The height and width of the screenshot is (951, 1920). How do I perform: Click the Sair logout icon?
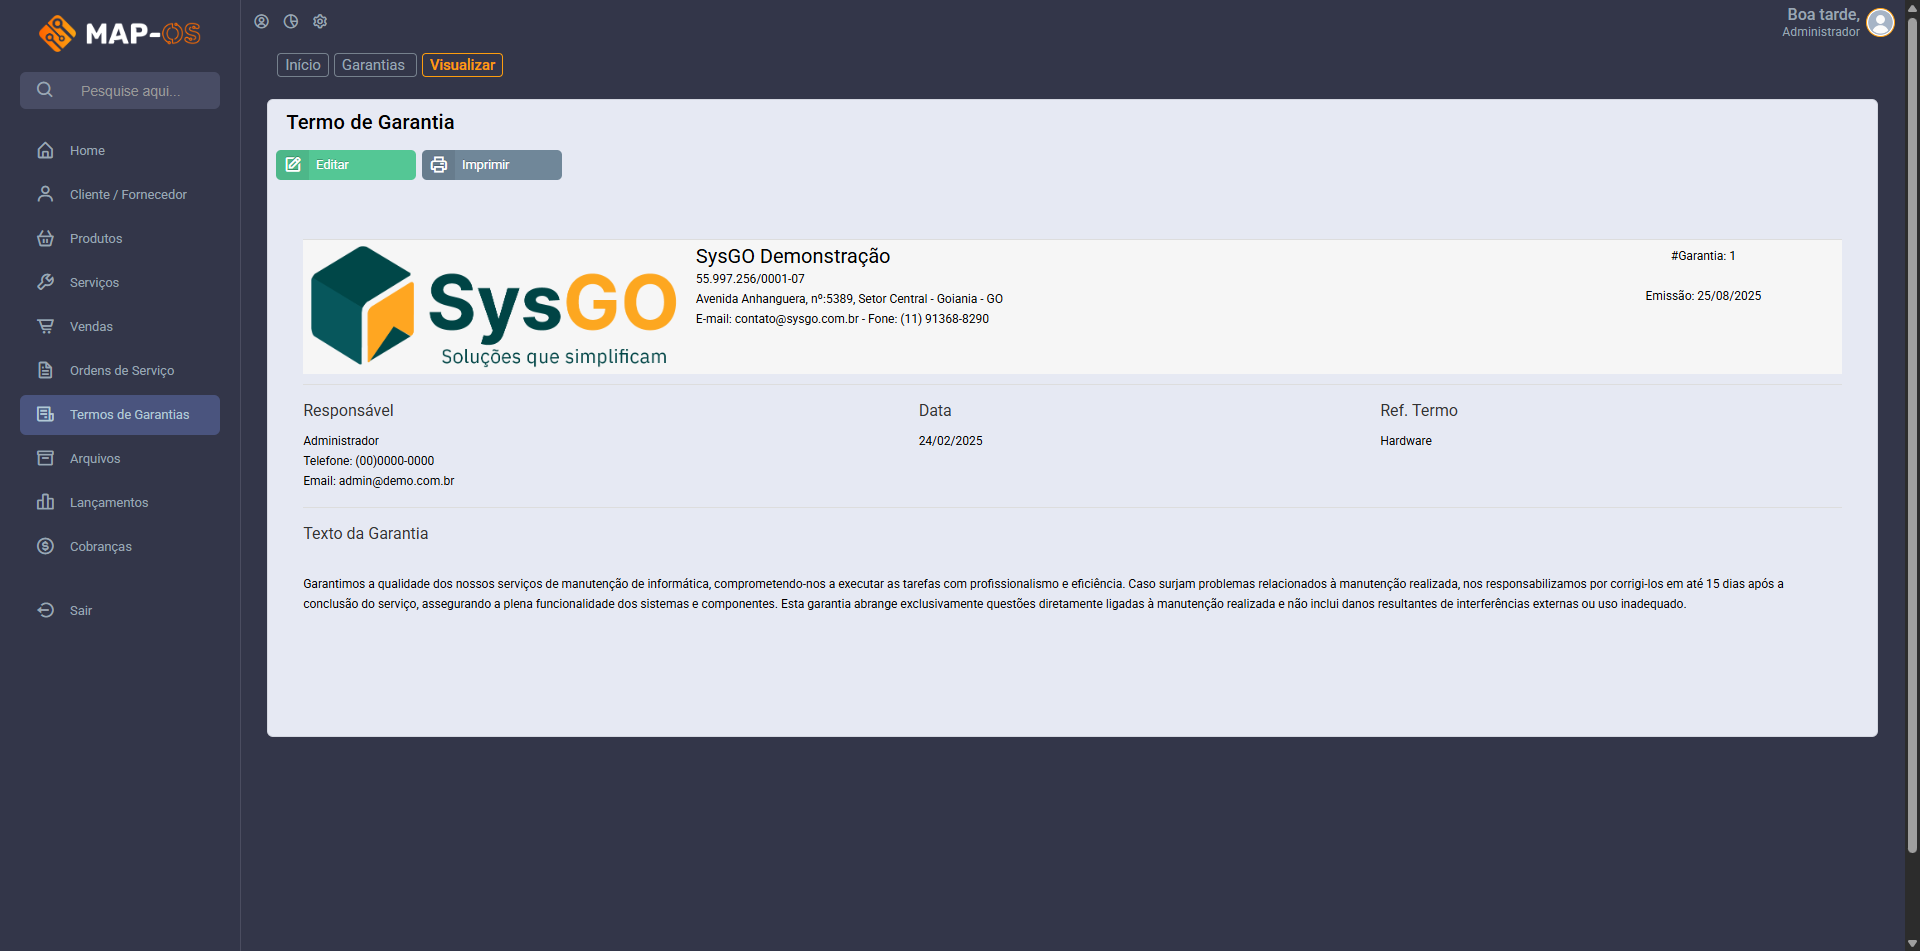45,610
